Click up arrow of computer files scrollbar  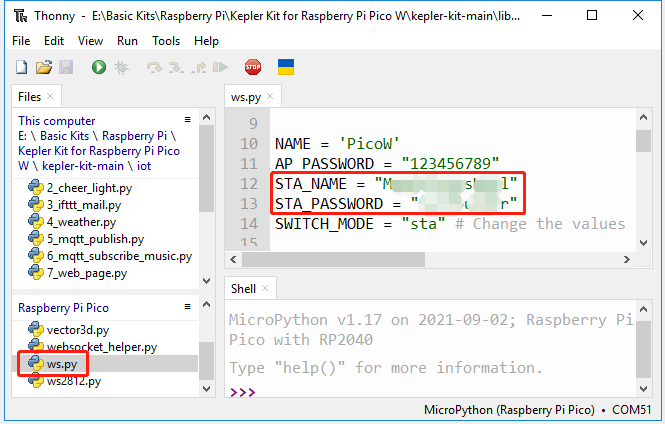coord(207,117)
